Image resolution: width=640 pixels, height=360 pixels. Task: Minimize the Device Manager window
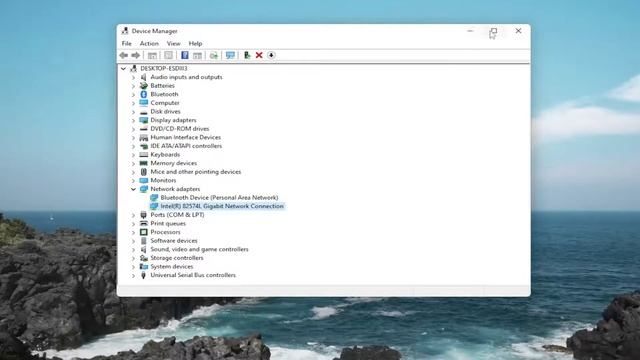(470, 31)
